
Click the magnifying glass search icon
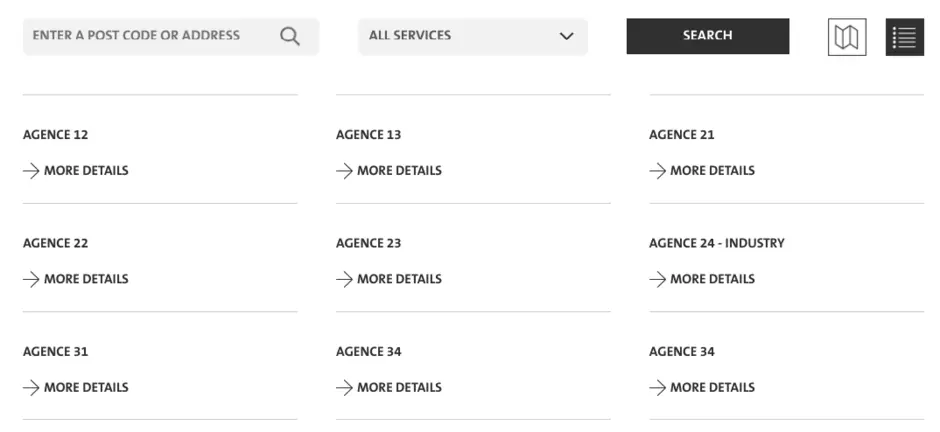[x=290, y=36]
